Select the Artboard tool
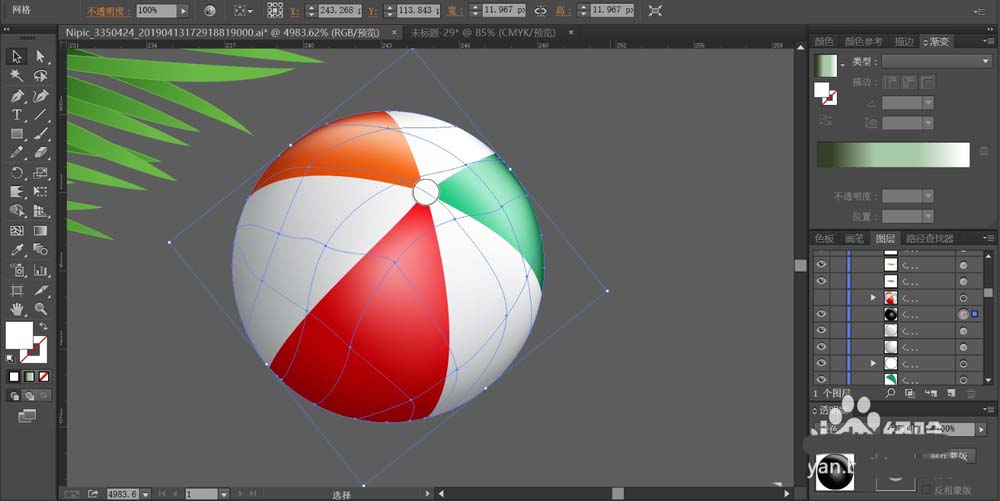The height and width of the screenshot is (501, 1000). tap(17, 290)
